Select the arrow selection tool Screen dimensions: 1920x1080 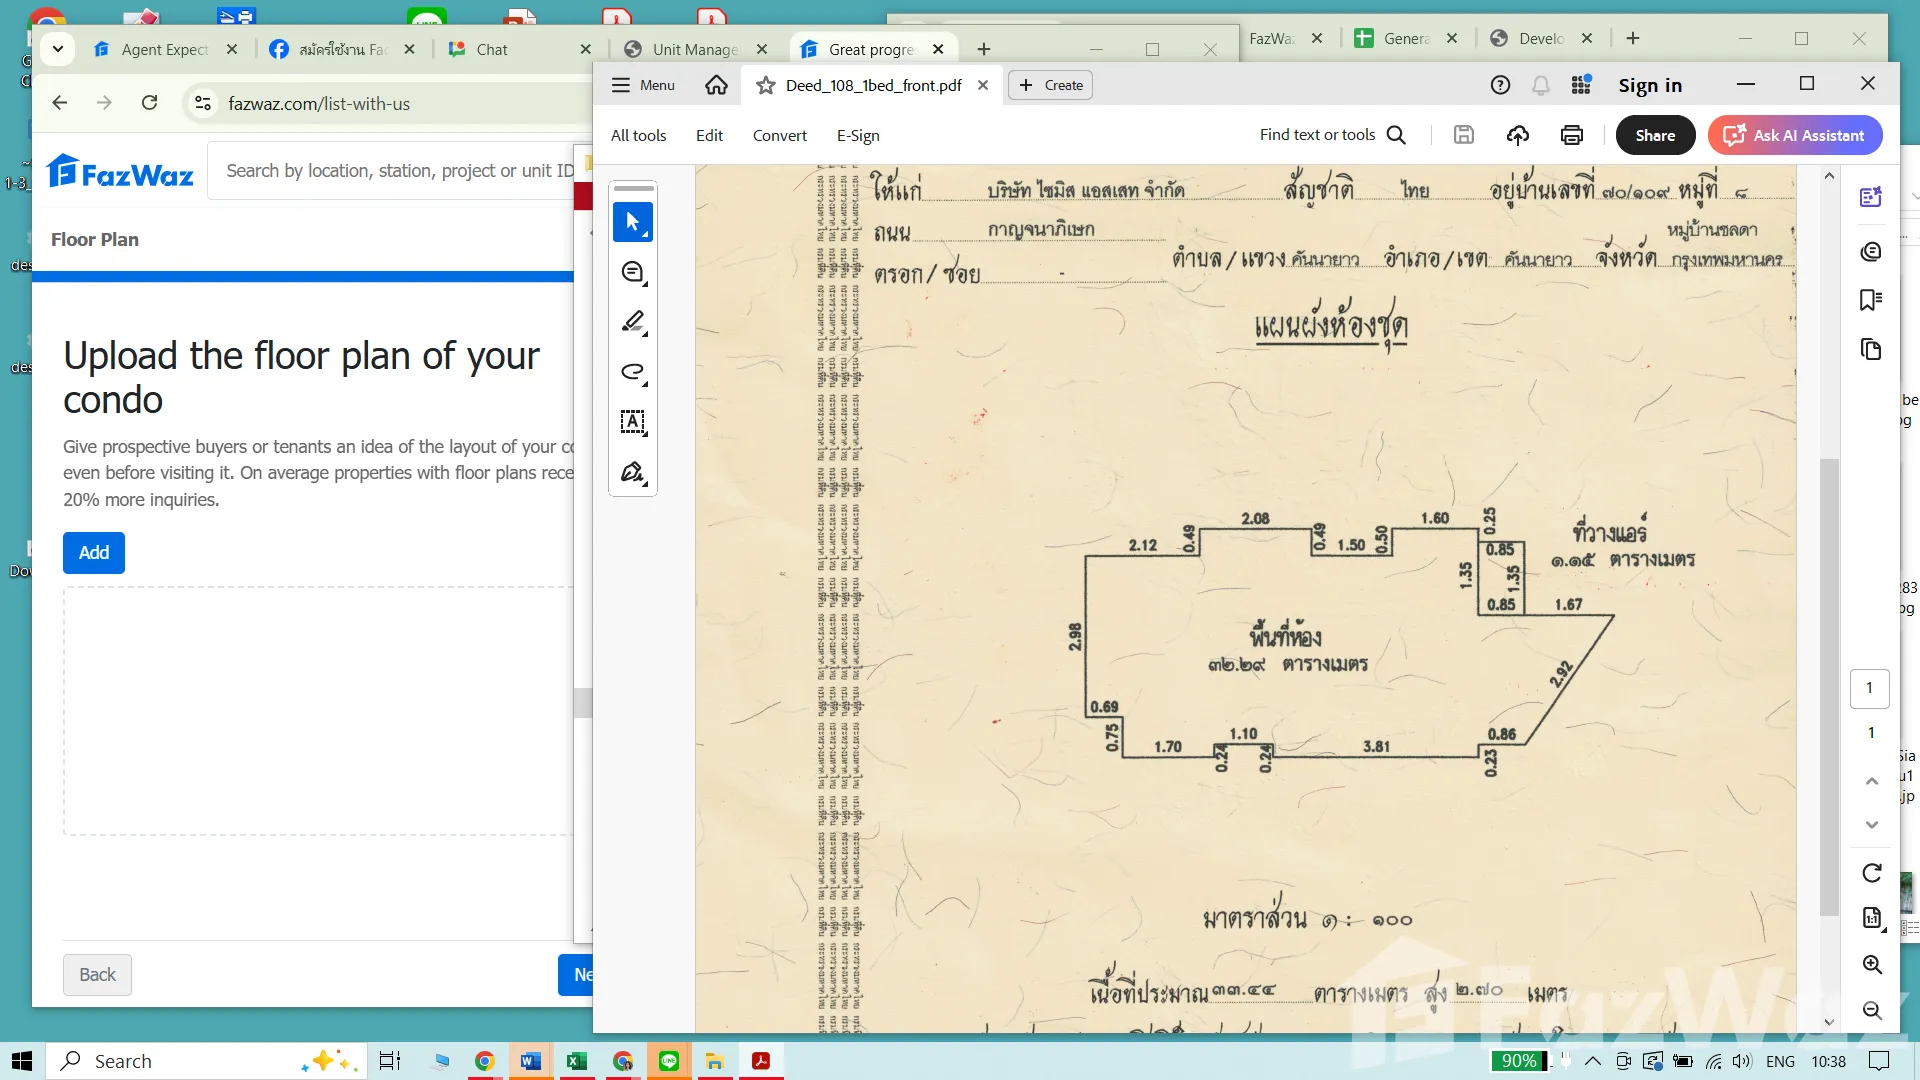[632, 222]
